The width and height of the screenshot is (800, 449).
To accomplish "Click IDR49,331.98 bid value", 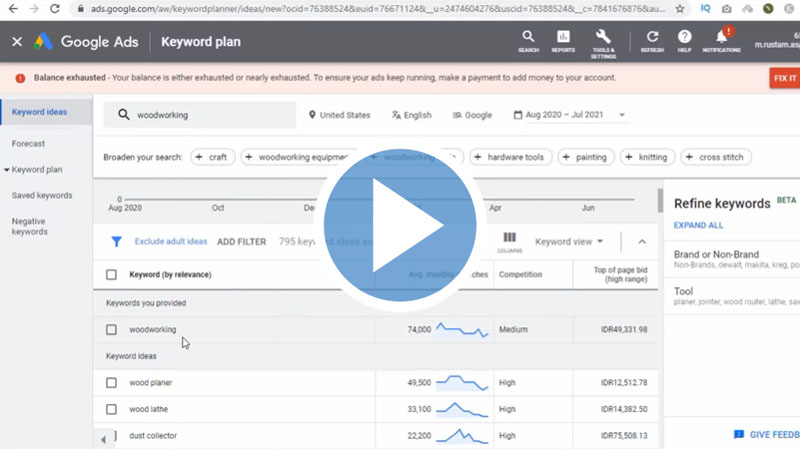I will (x=623, y=330).
